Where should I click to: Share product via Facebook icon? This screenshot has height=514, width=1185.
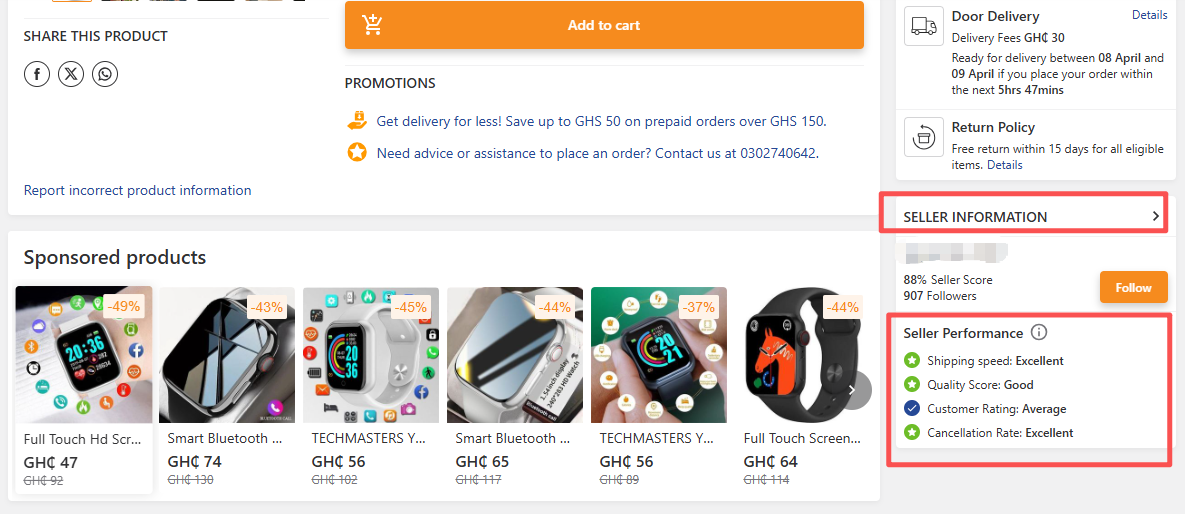click(x=37, y=74)
